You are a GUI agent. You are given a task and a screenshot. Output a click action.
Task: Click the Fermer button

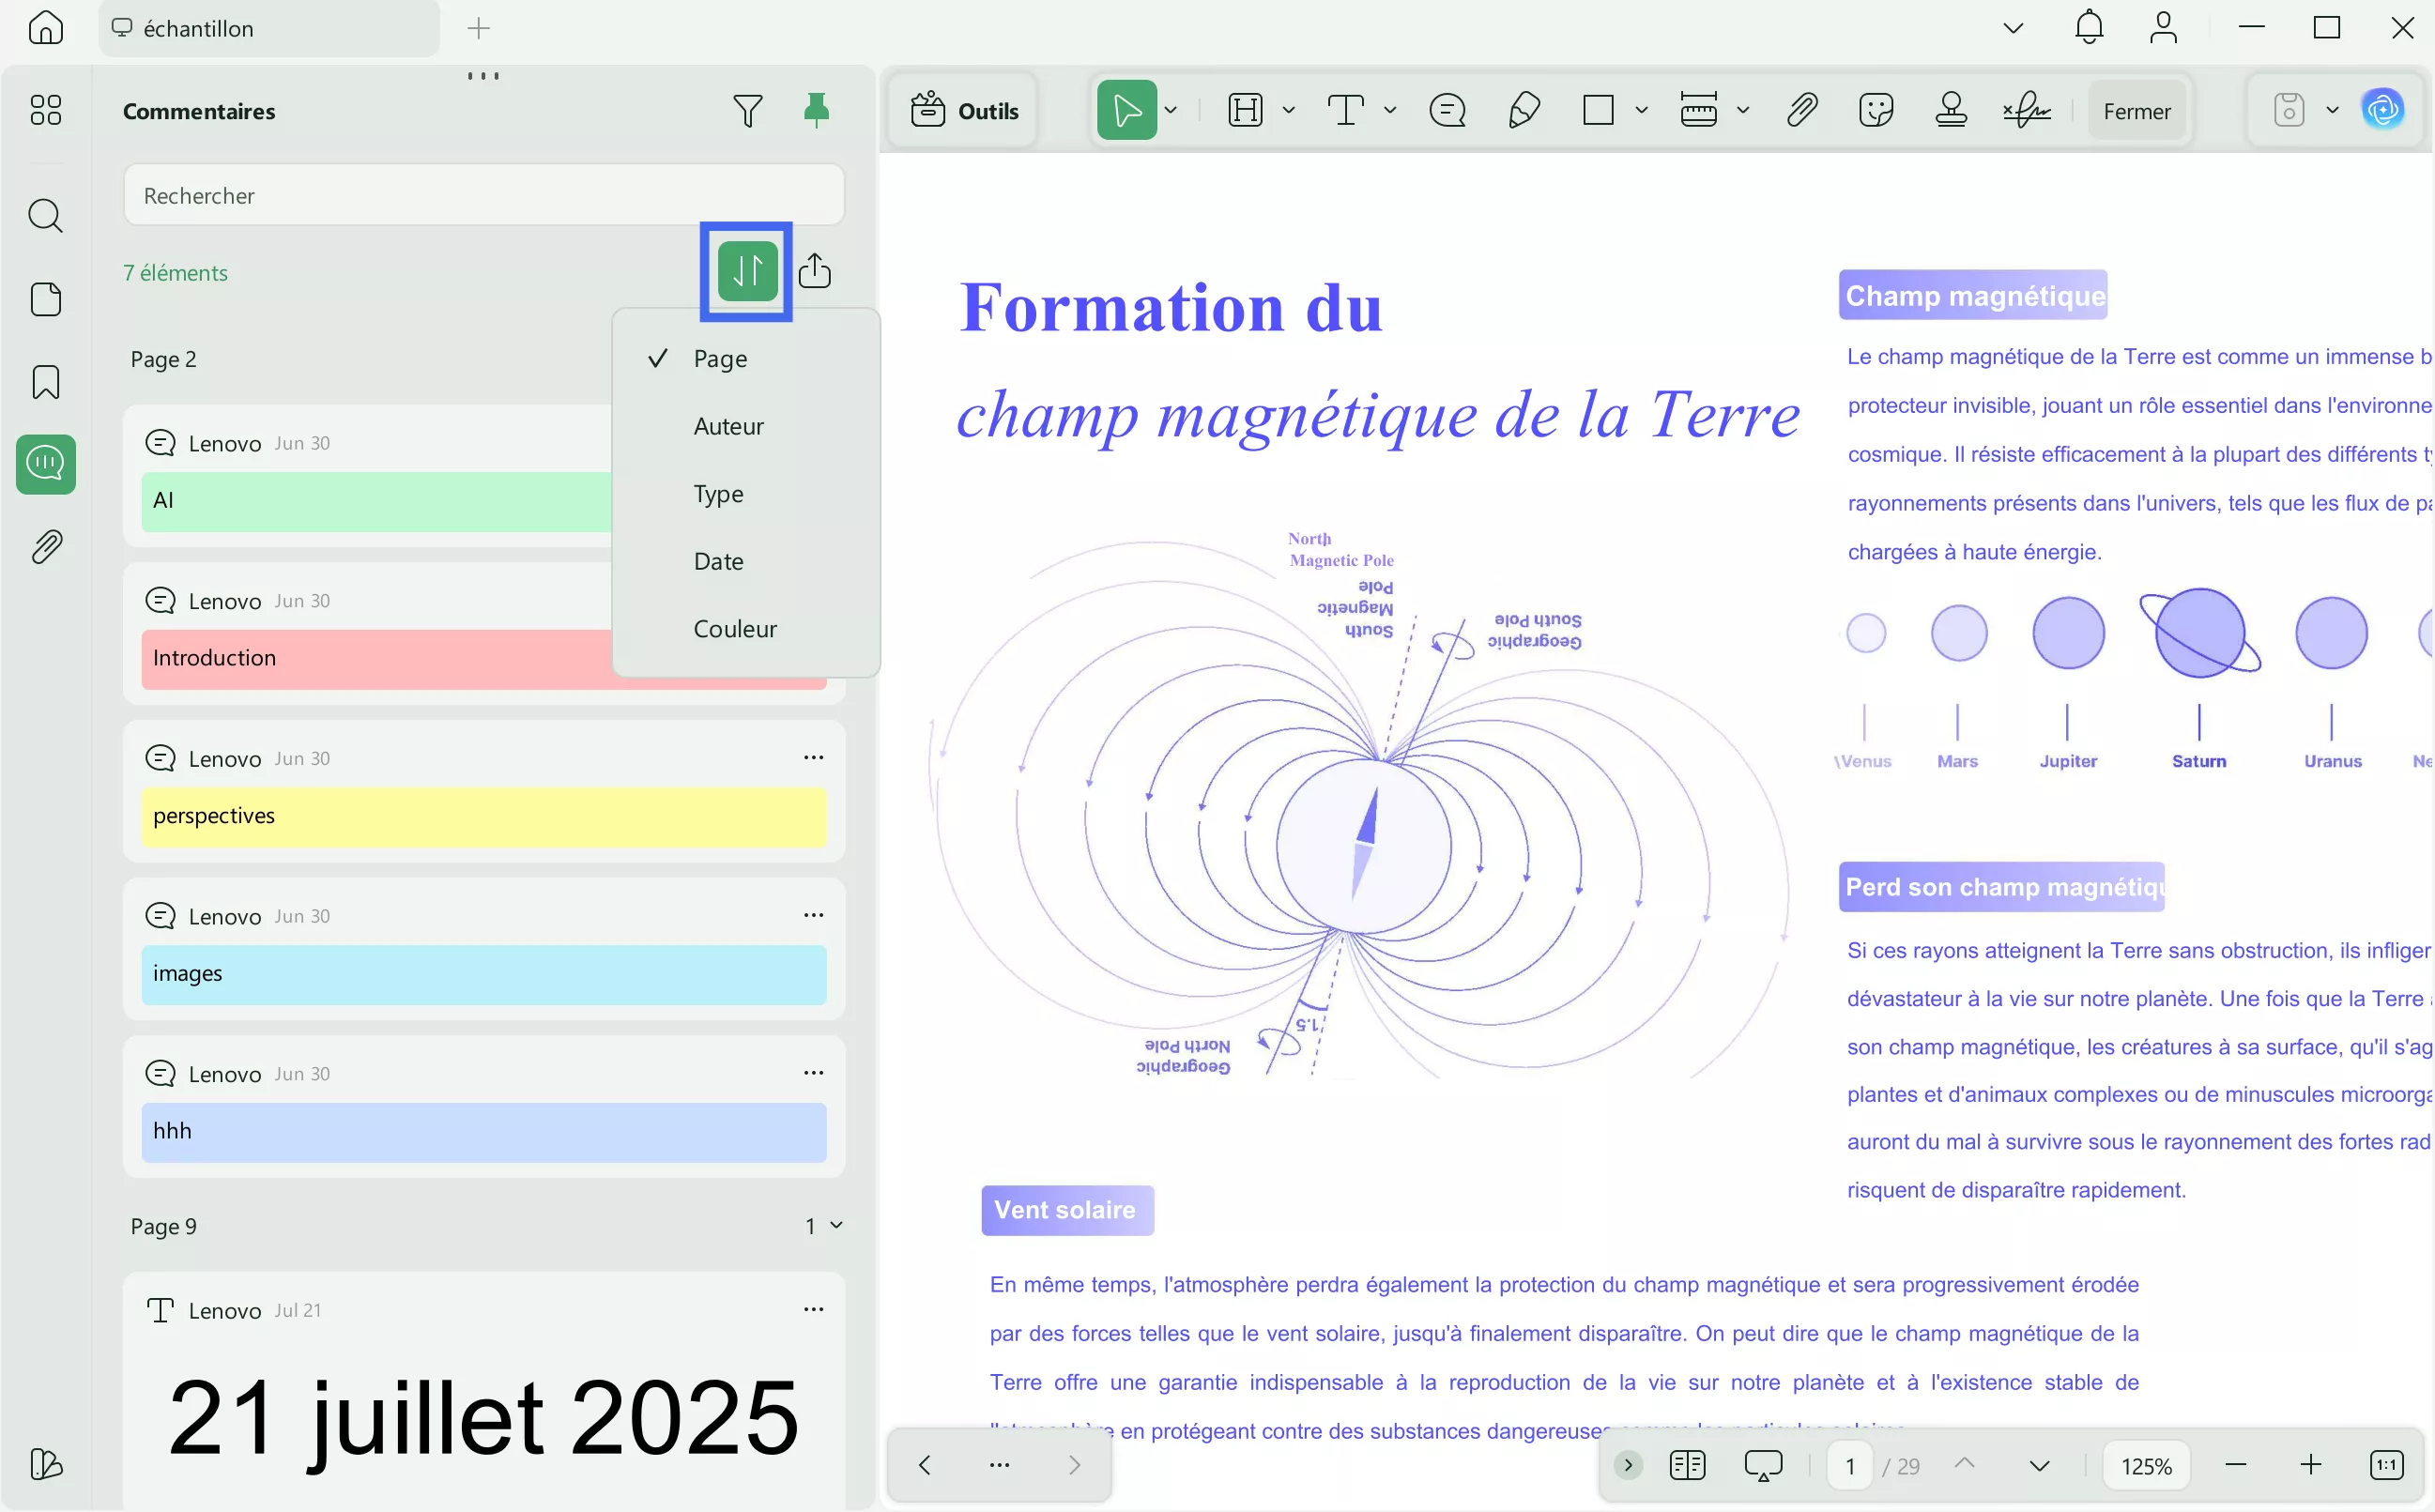[2136, 112]
